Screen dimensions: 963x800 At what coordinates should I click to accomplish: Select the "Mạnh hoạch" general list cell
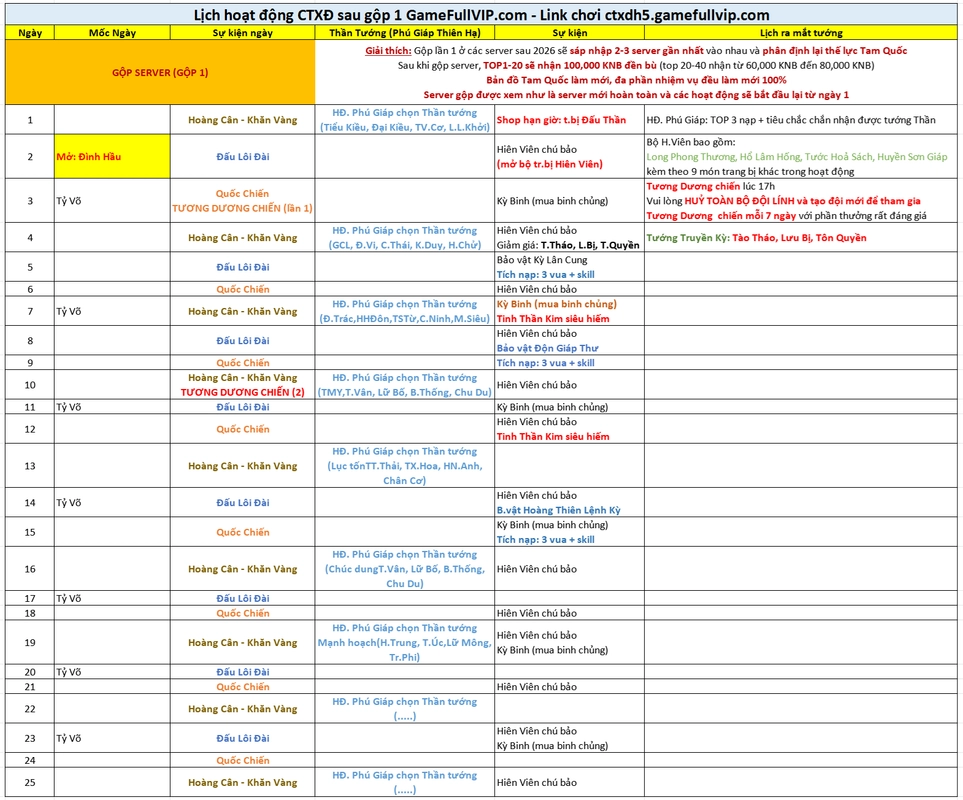pos(404,643)
